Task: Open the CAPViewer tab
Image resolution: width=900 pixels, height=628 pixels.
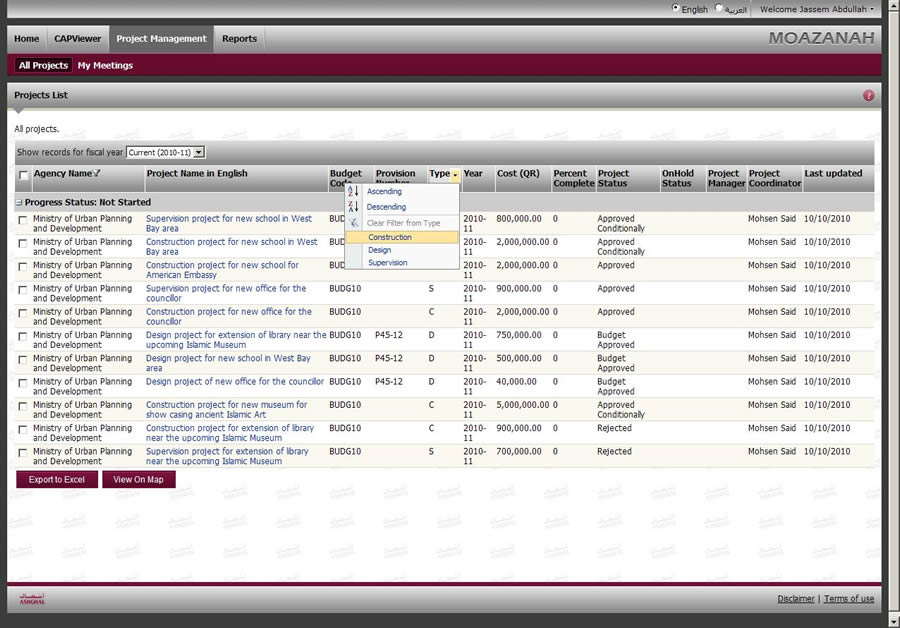Action: 77,38
